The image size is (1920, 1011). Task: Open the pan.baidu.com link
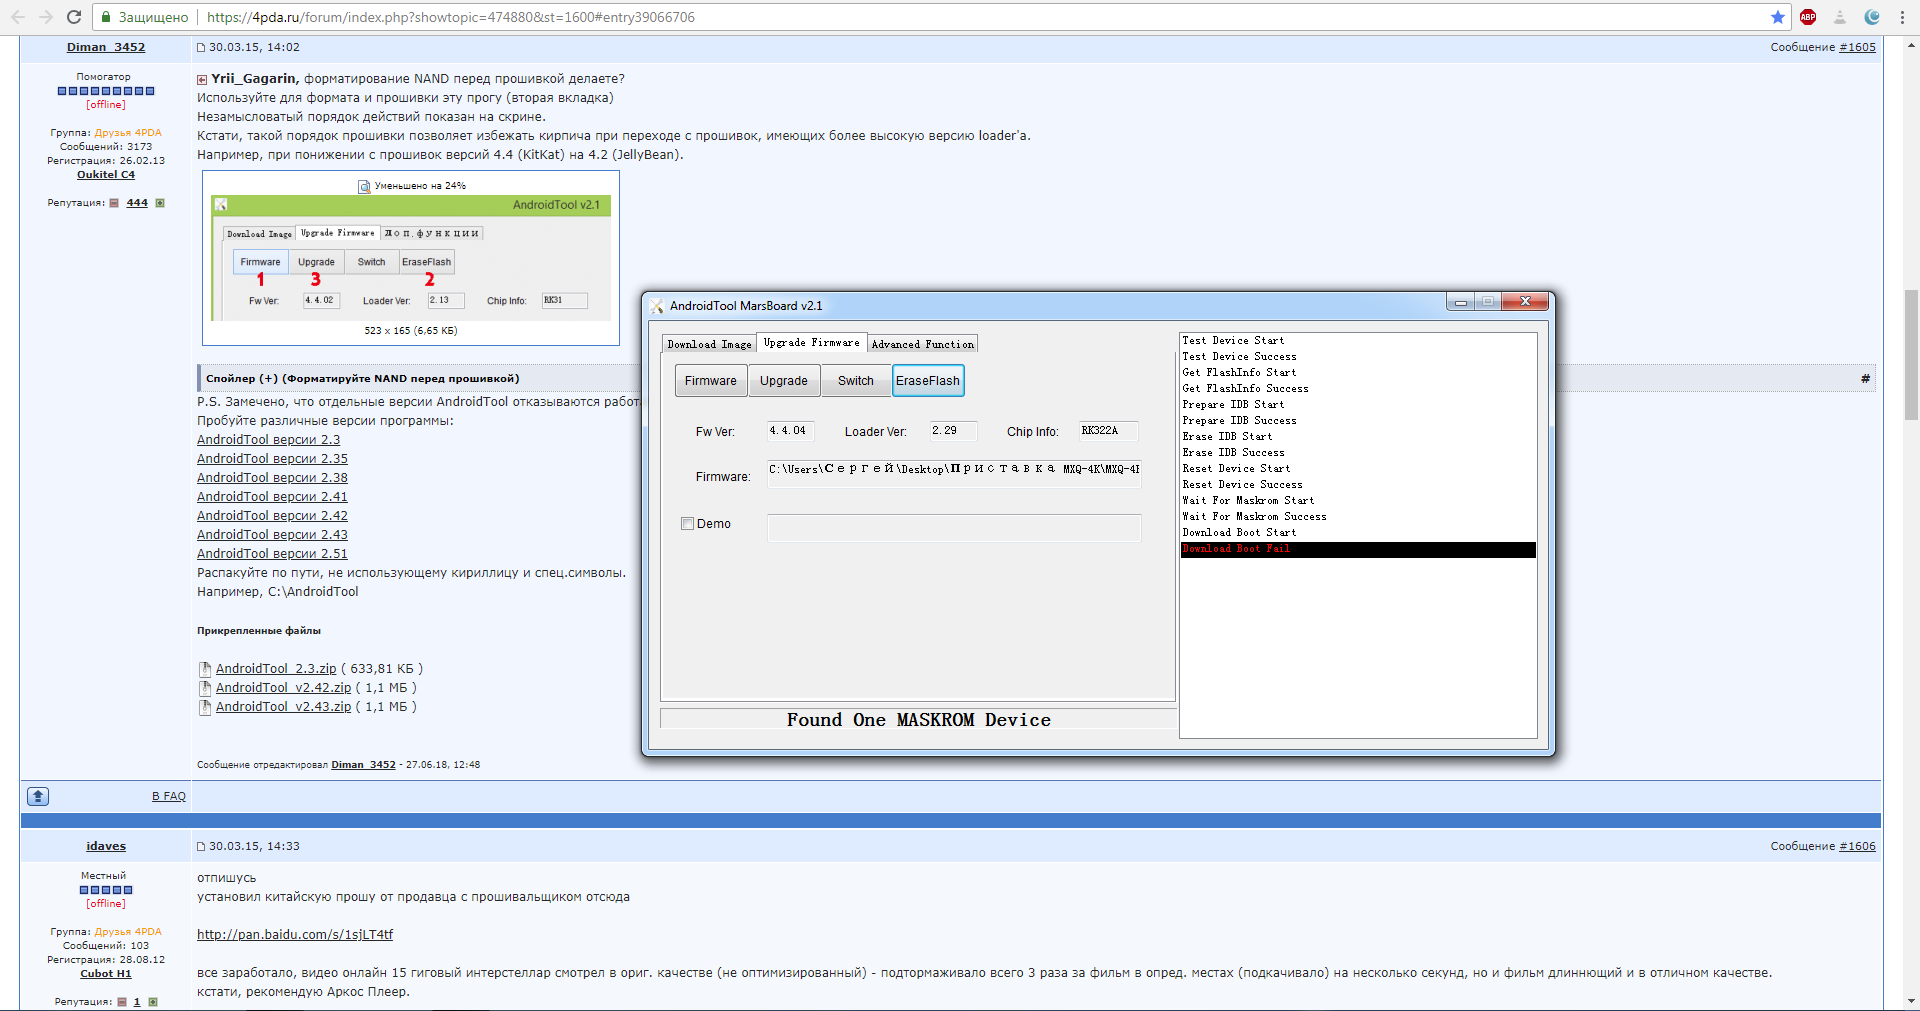tap(295, 935)
